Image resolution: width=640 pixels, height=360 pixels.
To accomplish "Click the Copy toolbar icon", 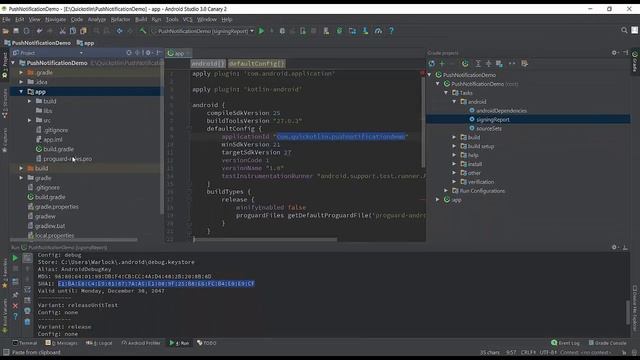I will (73, 31).
